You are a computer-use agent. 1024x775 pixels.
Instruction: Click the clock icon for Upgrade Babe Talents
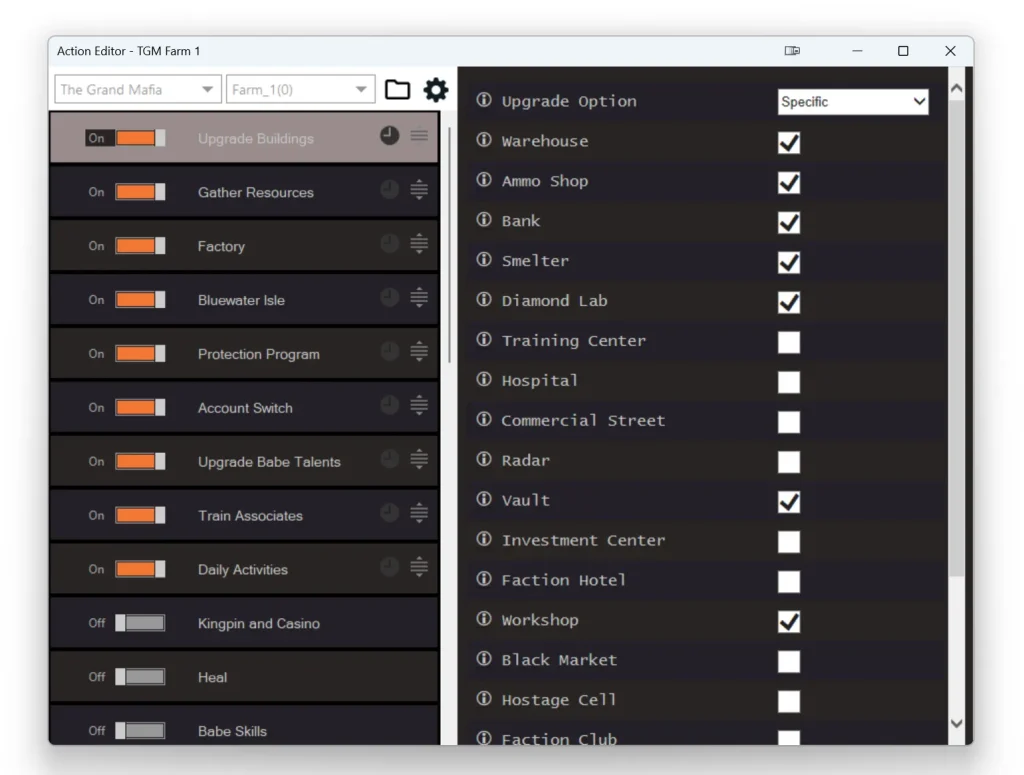point(390,459)
